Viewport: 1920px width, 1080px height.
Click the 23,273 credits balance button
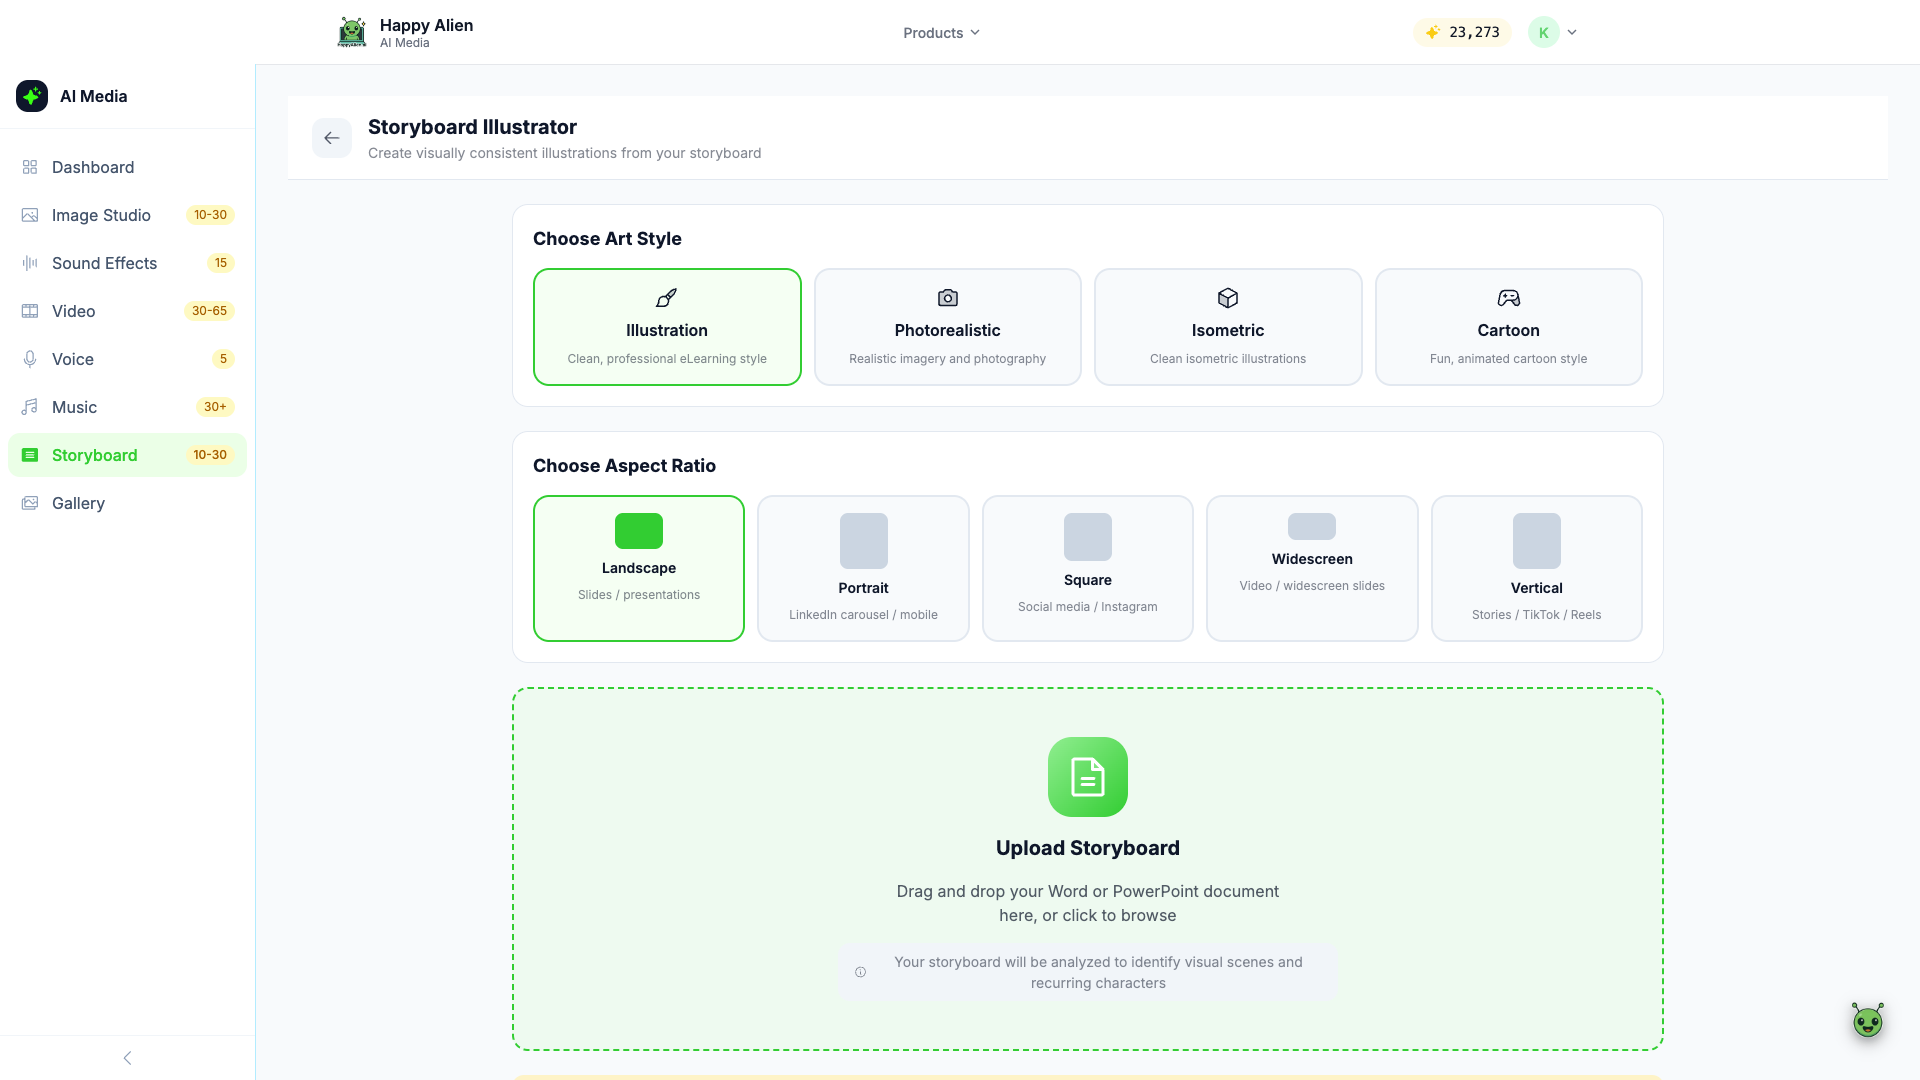1462,32
